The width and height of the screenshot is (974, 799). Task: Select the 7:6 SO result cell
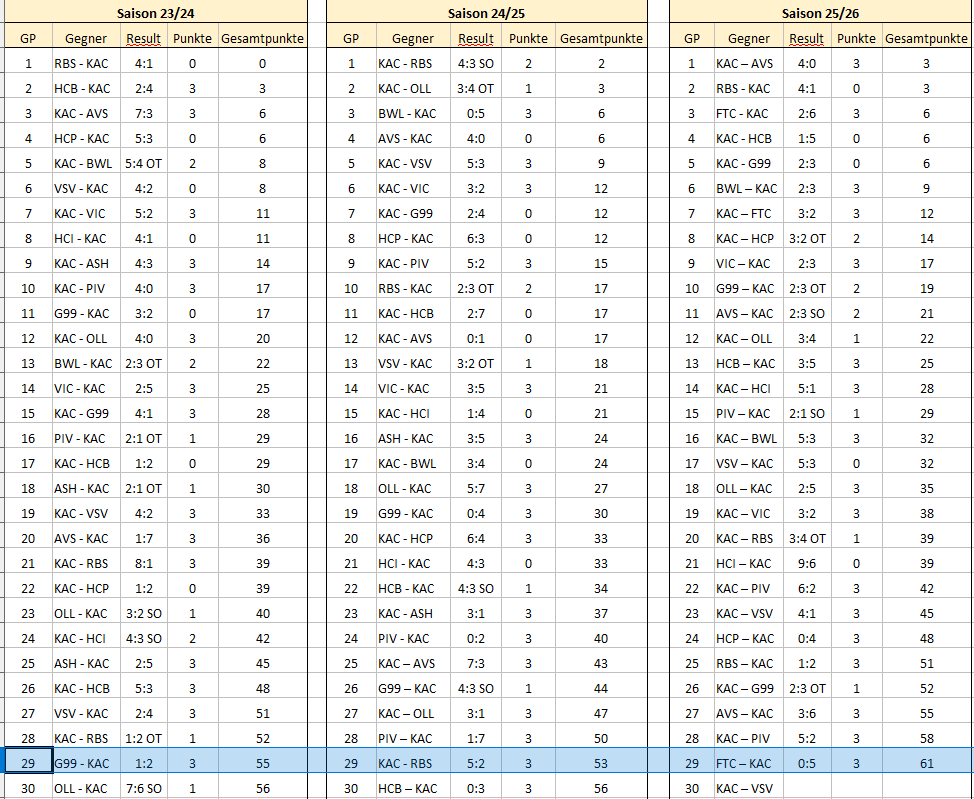[143, 788]
